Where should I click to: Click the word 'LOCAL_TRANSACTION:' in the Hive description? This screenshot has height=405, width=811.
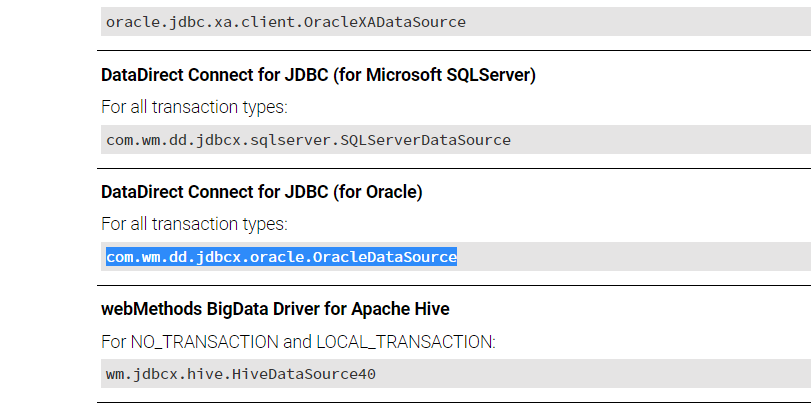pyautogui.click(x=406, y=342)
